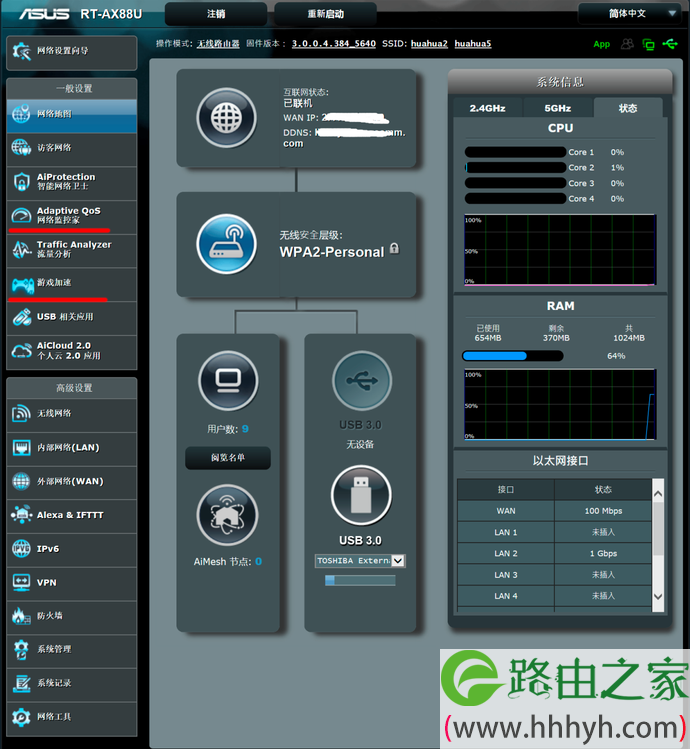
Task: Select the wireless router icon in map
Action: (226, 244)
